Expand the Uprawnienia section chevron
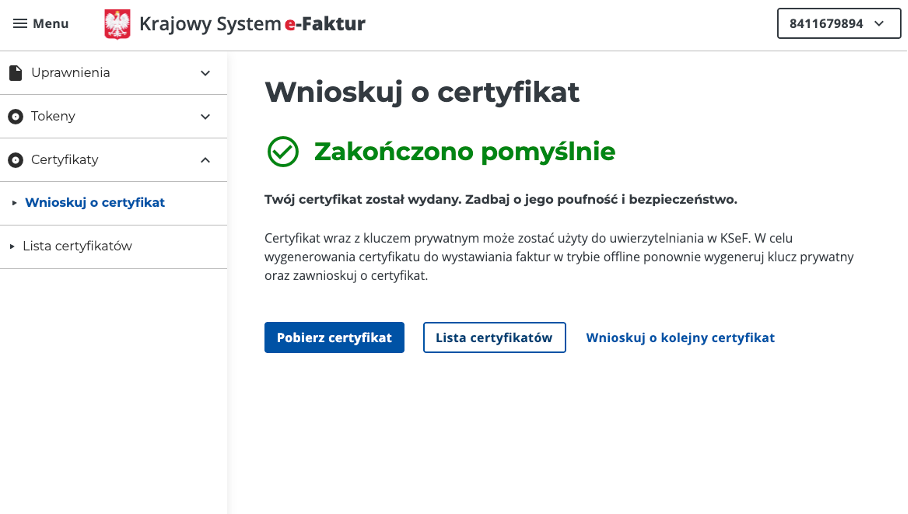 [205, 73]
